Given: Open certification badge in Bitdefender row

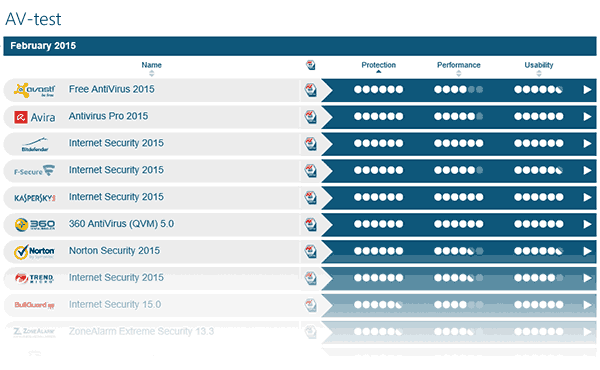Looking at the screenshot, I should tap(311, 144).
